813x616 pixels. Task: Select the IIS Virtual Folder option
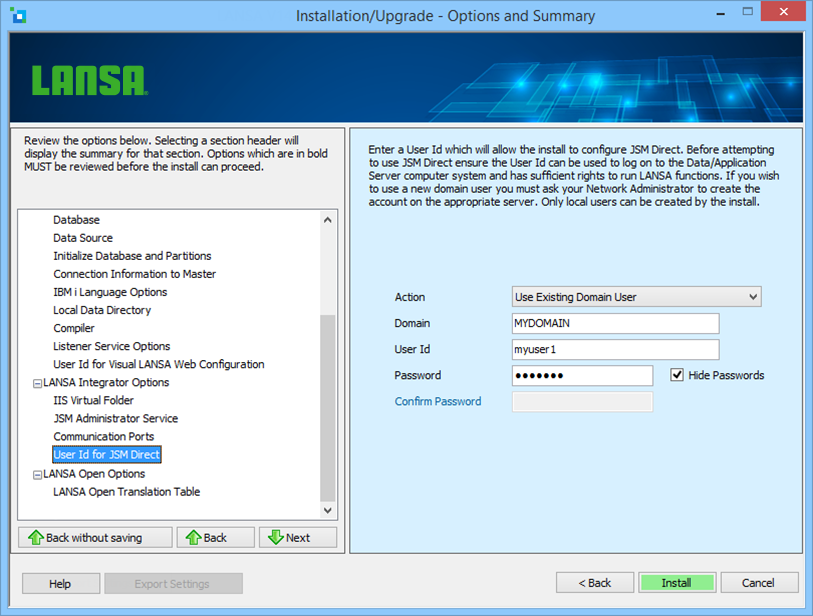point(93,400)
